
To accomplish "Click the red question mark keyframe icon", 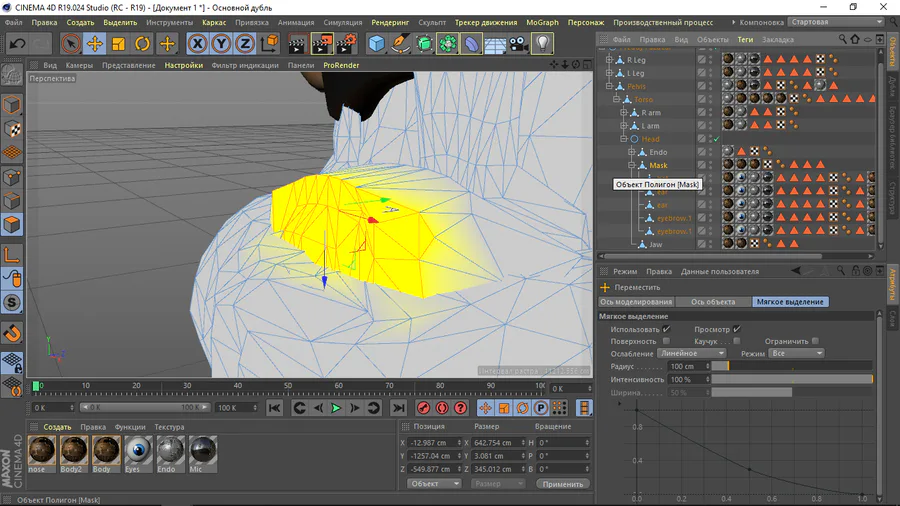I will (460, 408).
